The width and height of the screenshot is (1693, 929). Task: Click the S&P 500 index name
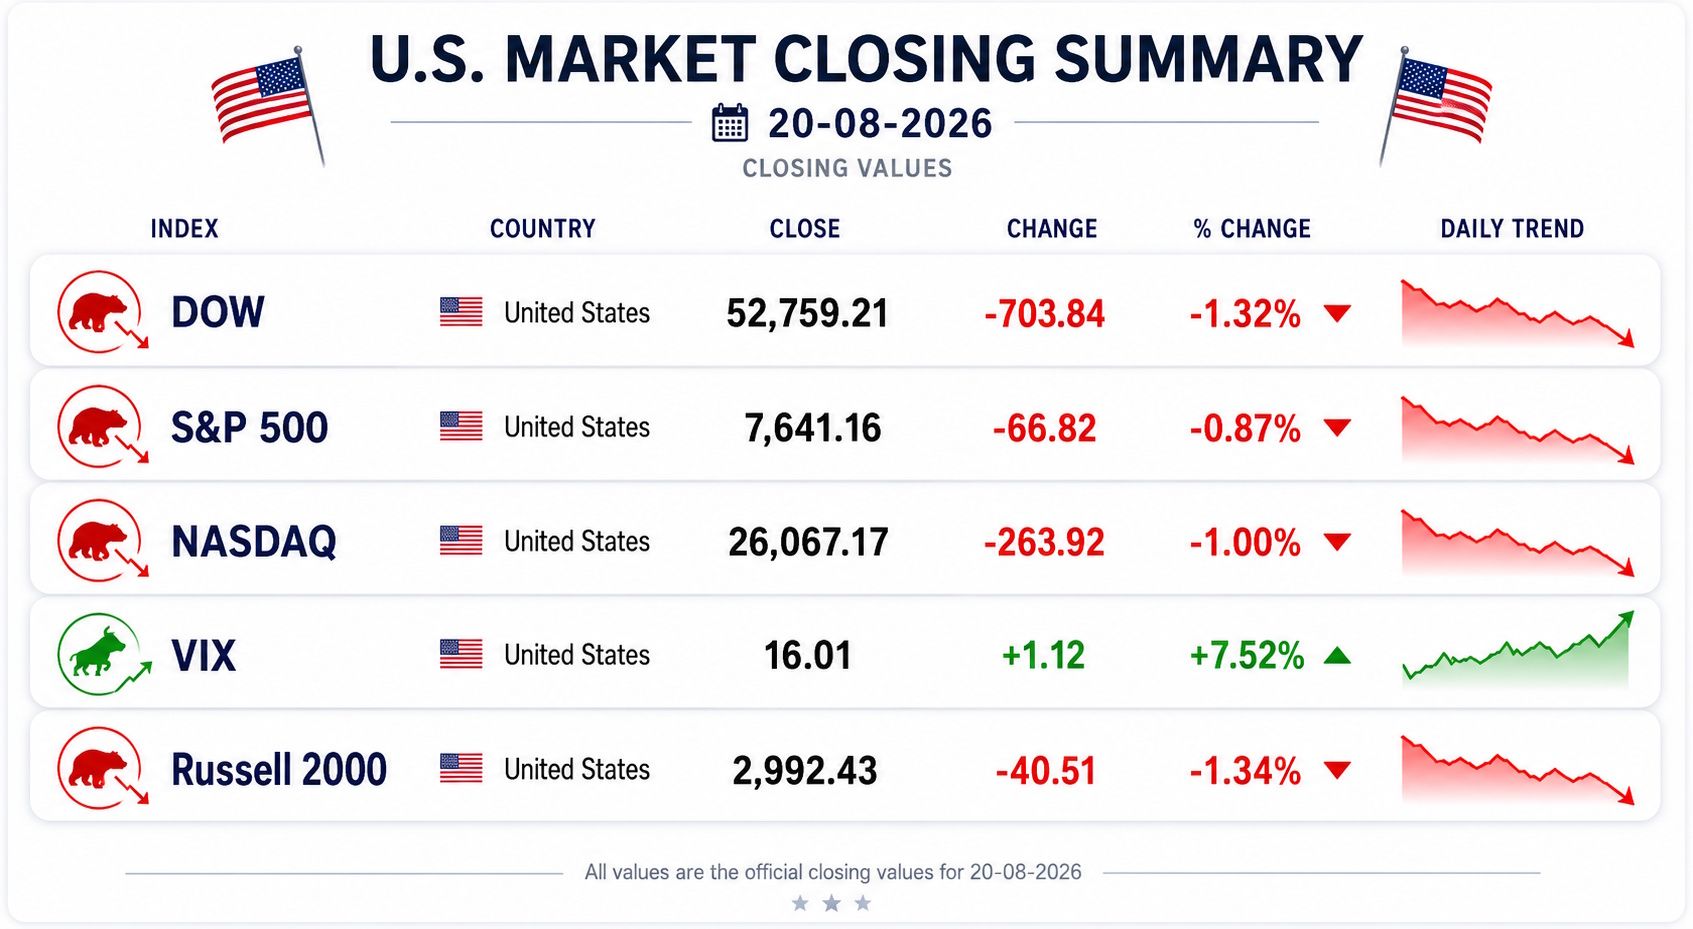(x=249, y=427)
